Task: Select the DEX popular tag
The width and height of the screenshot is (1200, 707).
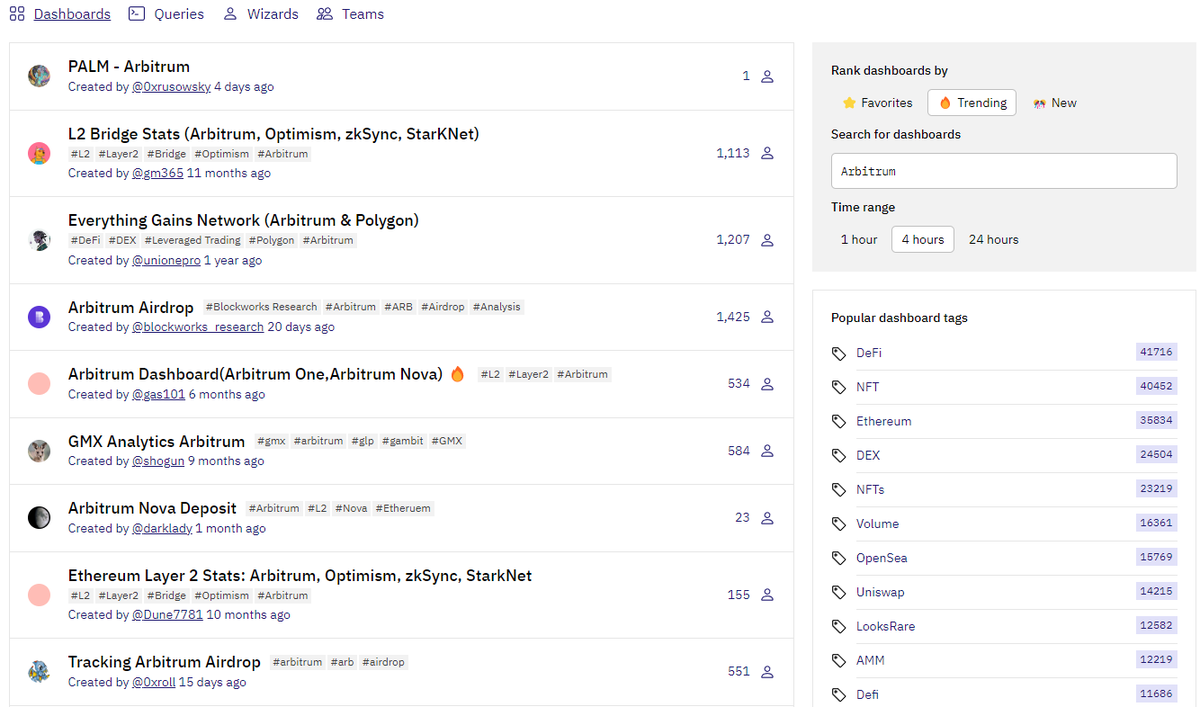Action: tap(868, 455)
